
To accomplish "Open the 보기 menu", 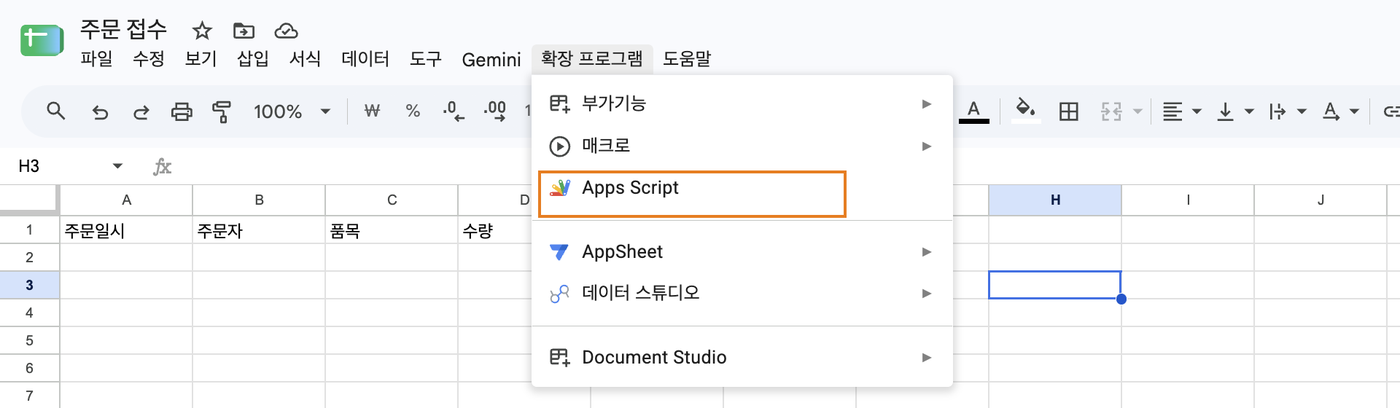I will [x=200, y=59].
